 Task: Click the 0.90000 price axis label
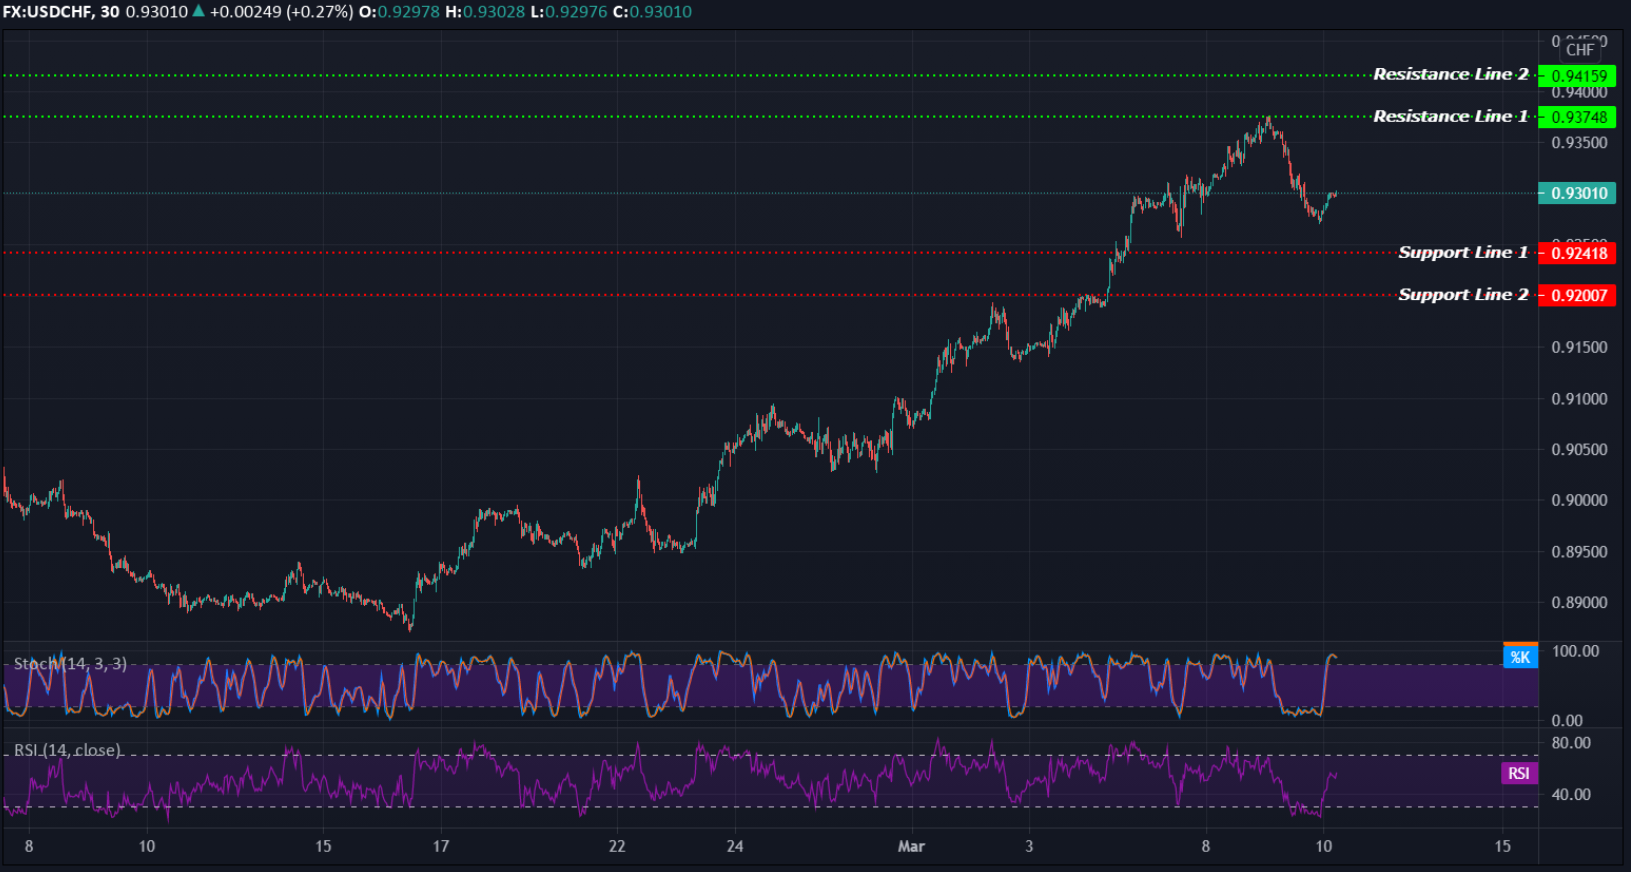(x=1579, y=500)
